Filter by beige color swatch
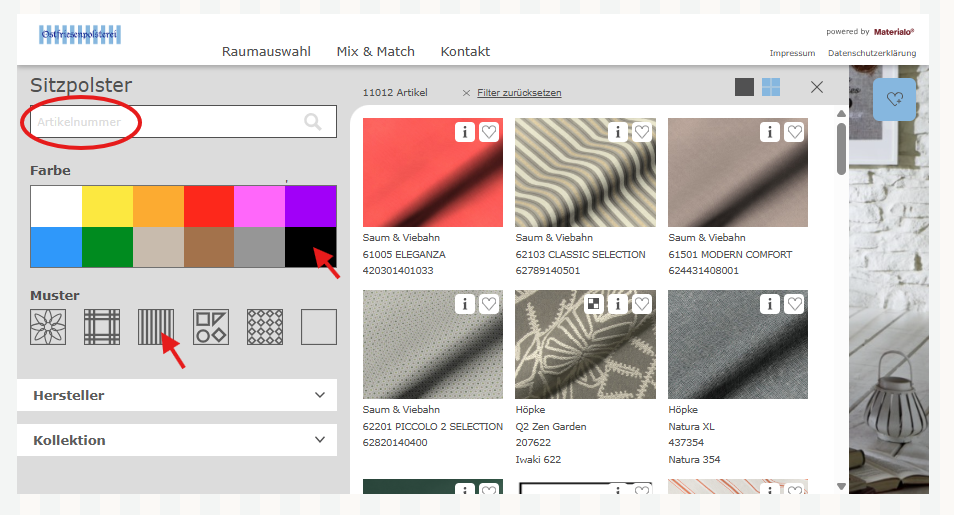Screen dimensions: 954x515 click(x=158, y=247)
